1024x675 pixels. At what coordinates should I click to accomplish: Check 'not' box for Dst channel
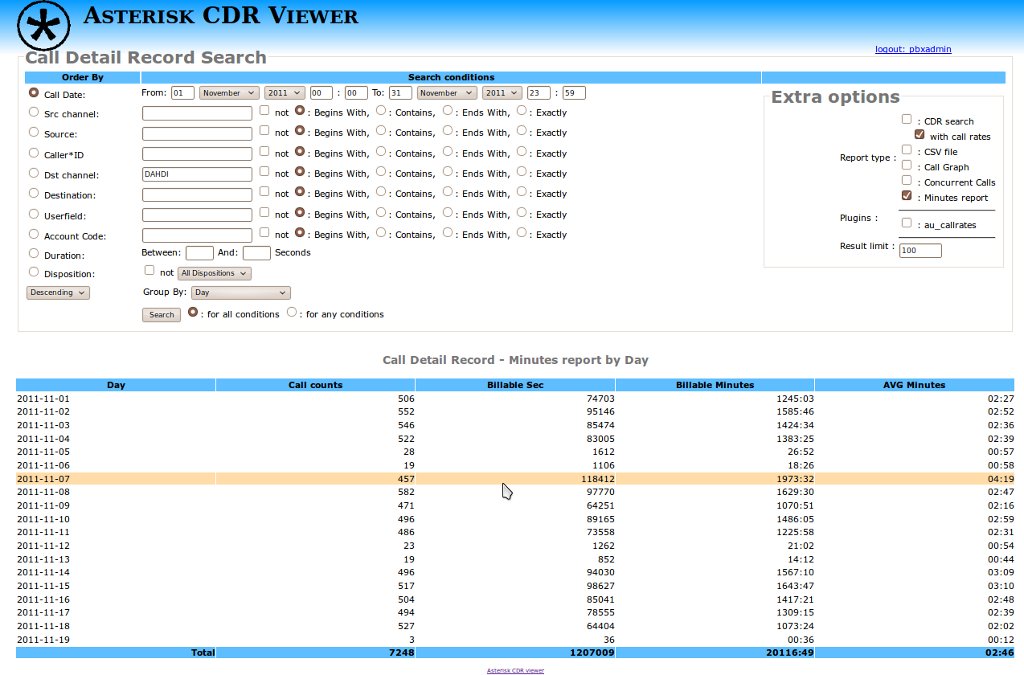[x=264, y=171]
